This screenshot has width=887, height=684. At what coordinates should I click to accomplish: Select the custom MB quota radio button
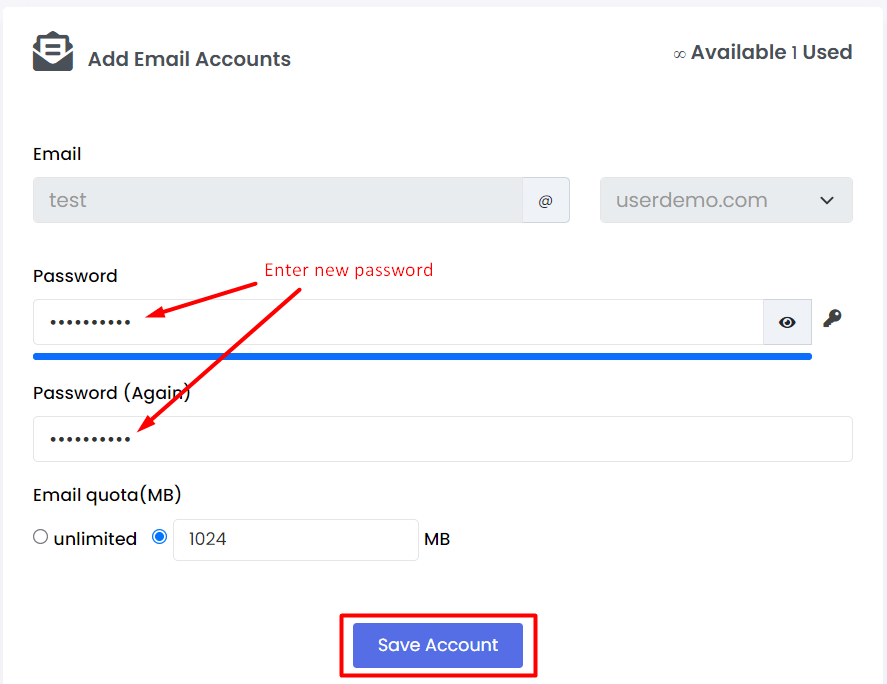[160, 536]
